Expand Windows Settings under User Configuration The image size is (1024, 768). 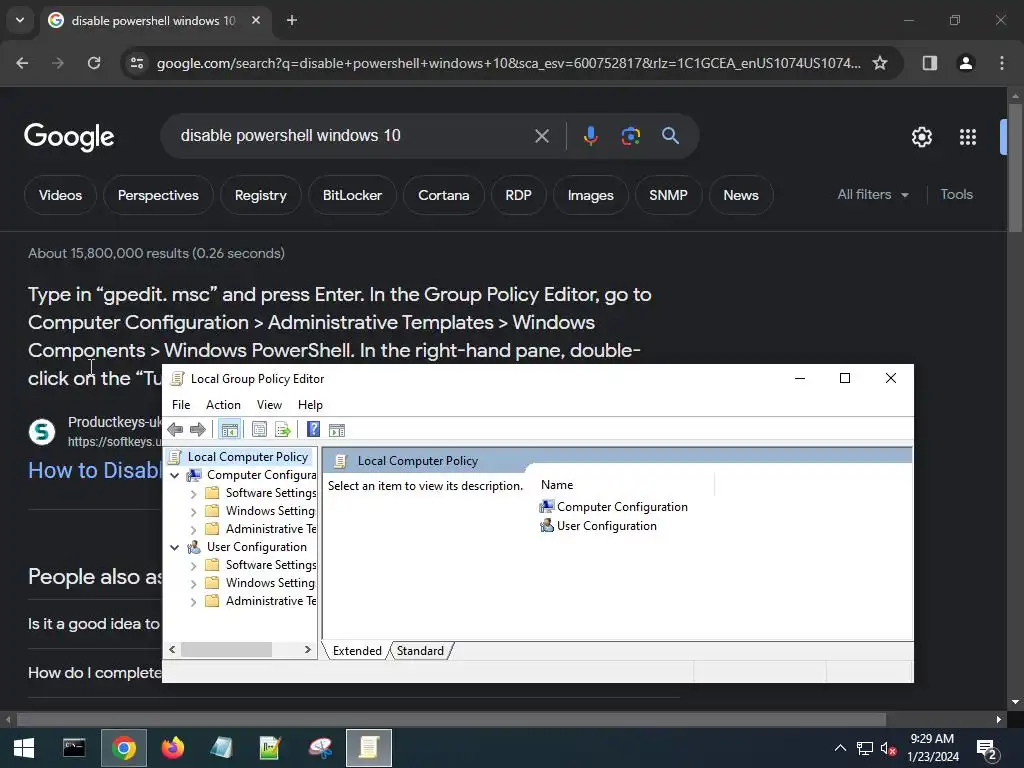pos(193,583)
